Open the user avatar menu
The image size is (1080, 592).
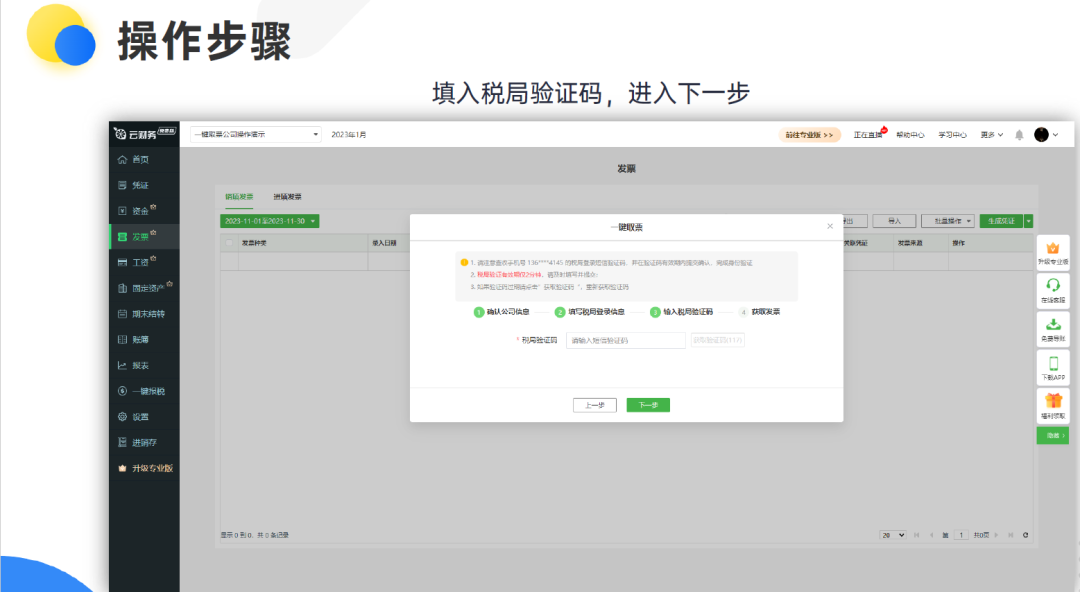(1046, 134)
